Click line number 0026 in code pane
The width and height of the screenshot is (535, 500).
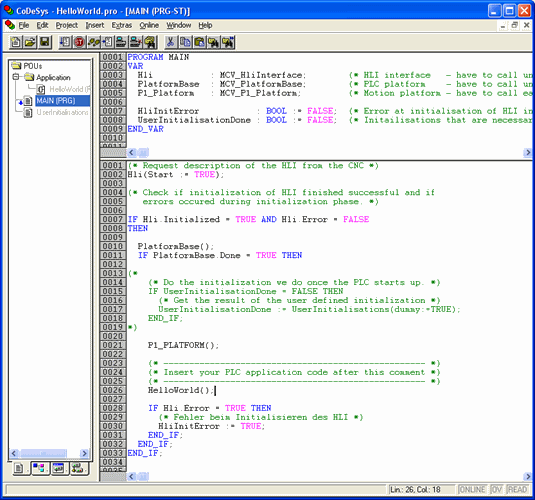(x=113, y=390)
